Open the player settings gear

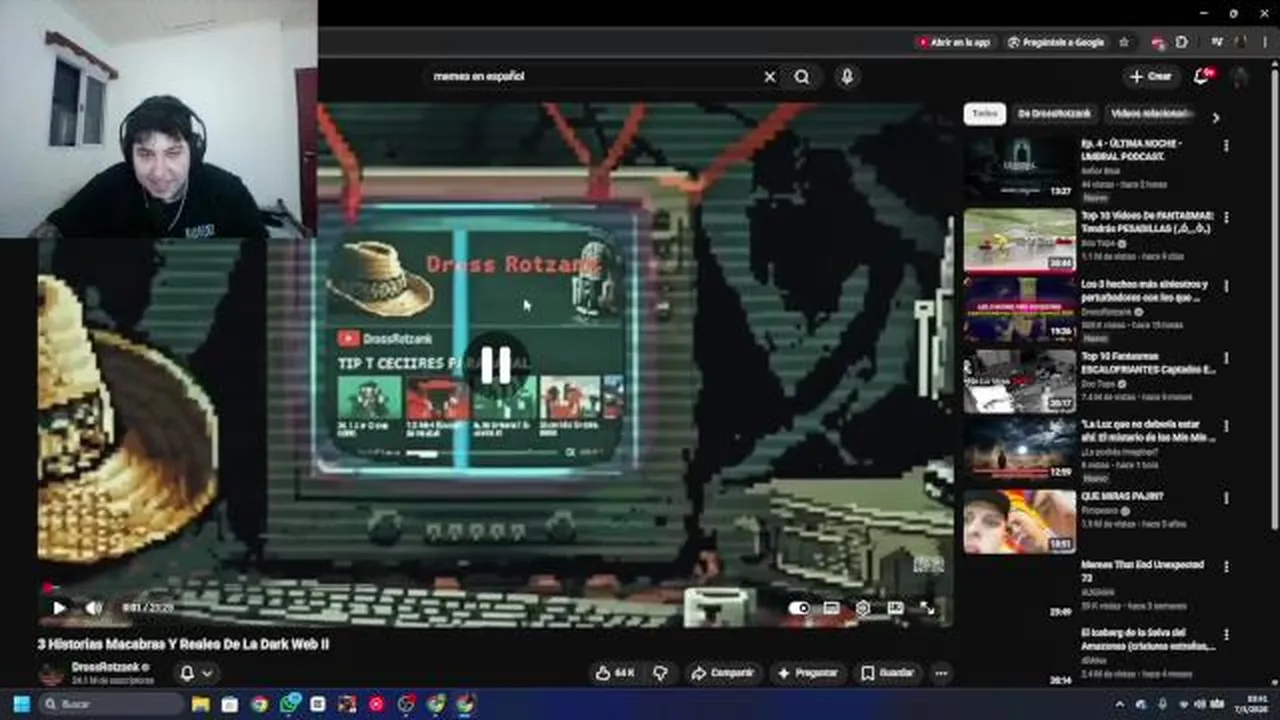(x=863, y=607)
